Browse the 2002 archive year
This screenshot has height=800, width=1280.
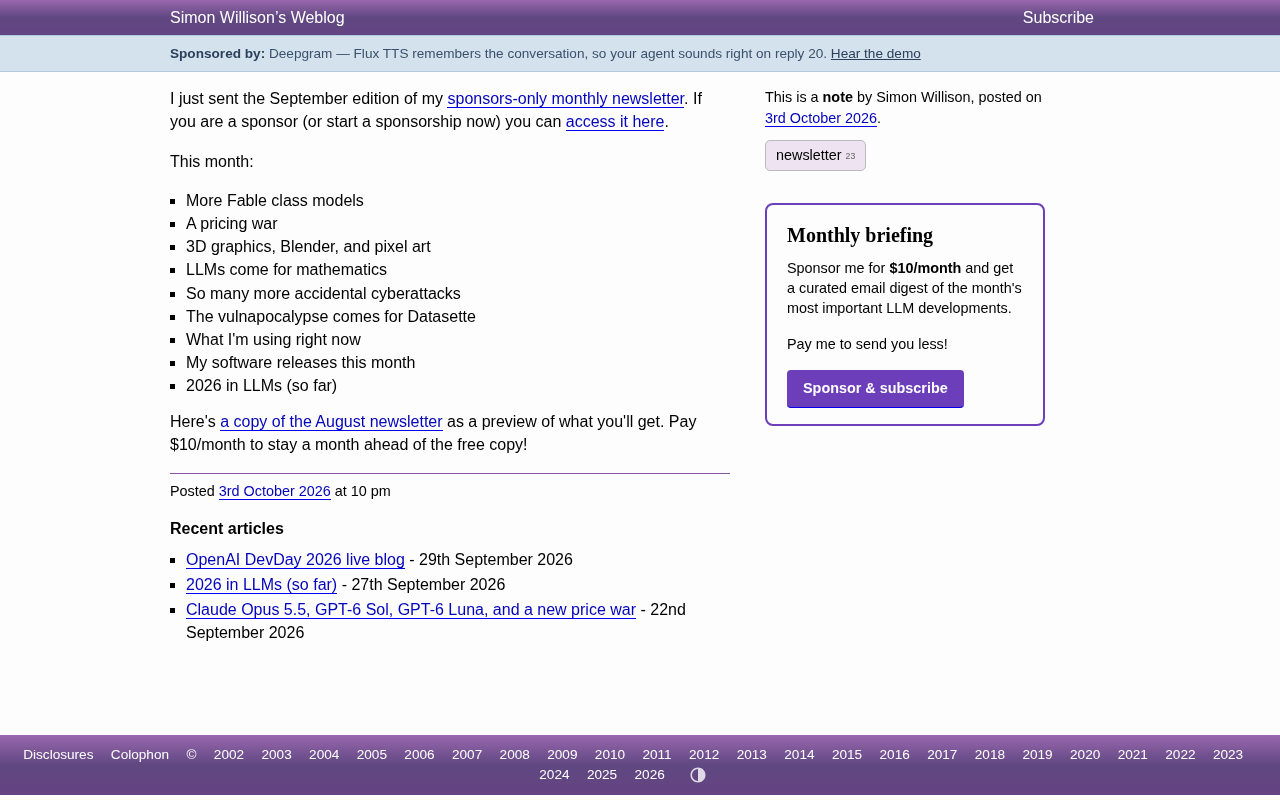pyautogui.click(x=229, y=755)
